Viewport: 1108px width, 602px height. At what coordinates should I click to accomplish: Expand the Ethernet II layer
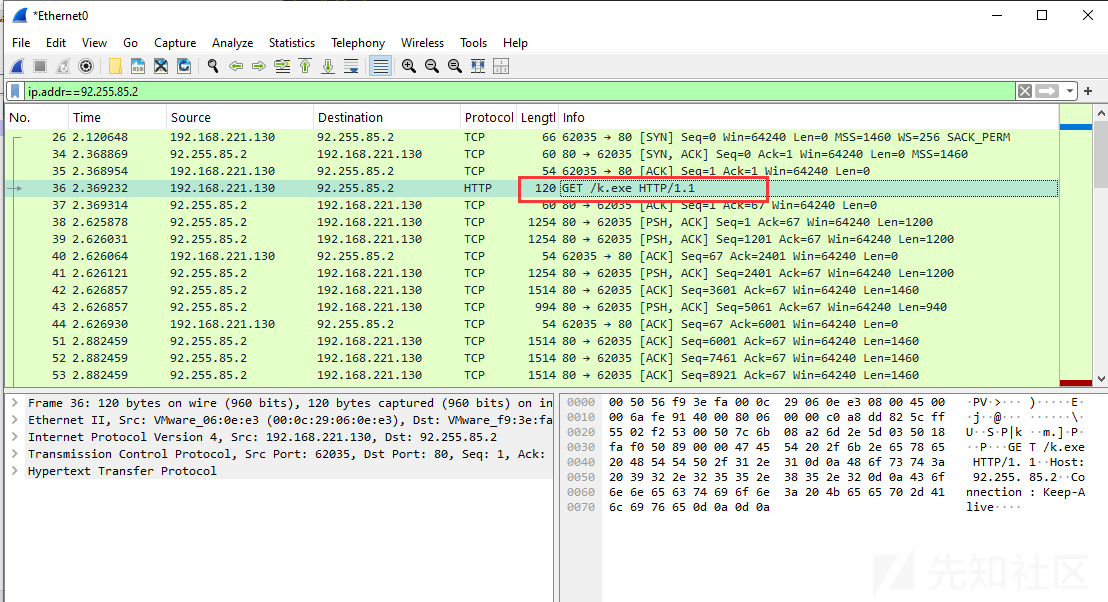[x=15, y=420]
